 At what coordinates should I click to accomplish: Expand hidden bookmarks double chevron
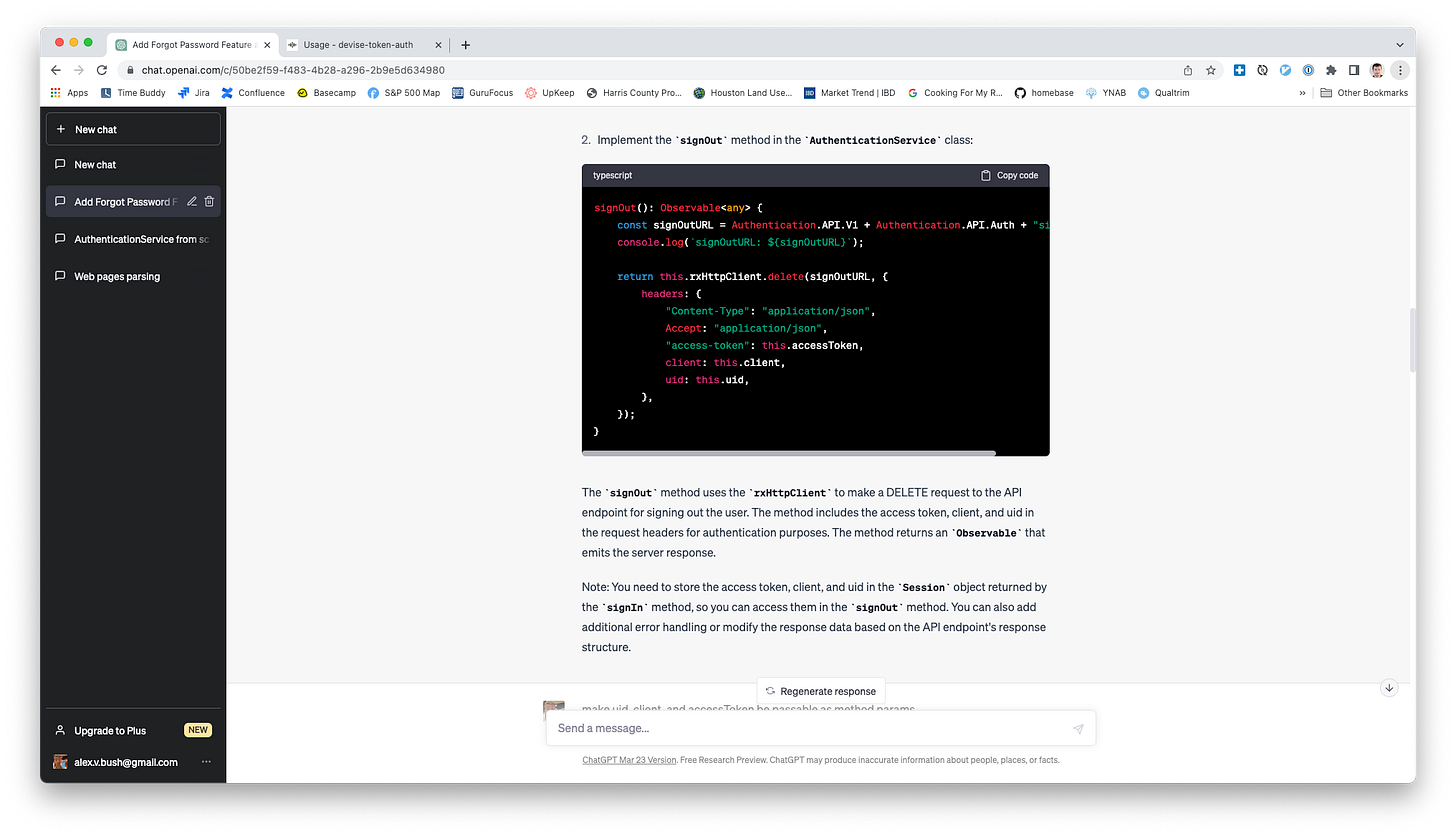[1302, 93]
